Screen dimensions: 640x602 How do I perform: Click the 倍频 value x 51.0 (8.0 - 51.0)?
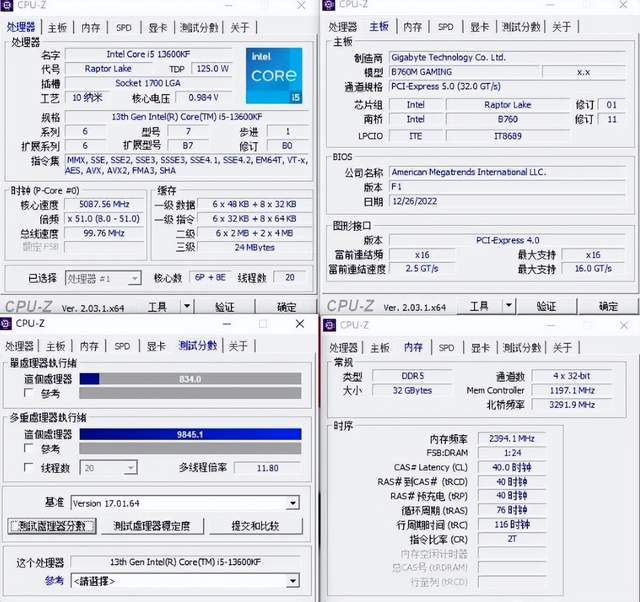[104, 219]
